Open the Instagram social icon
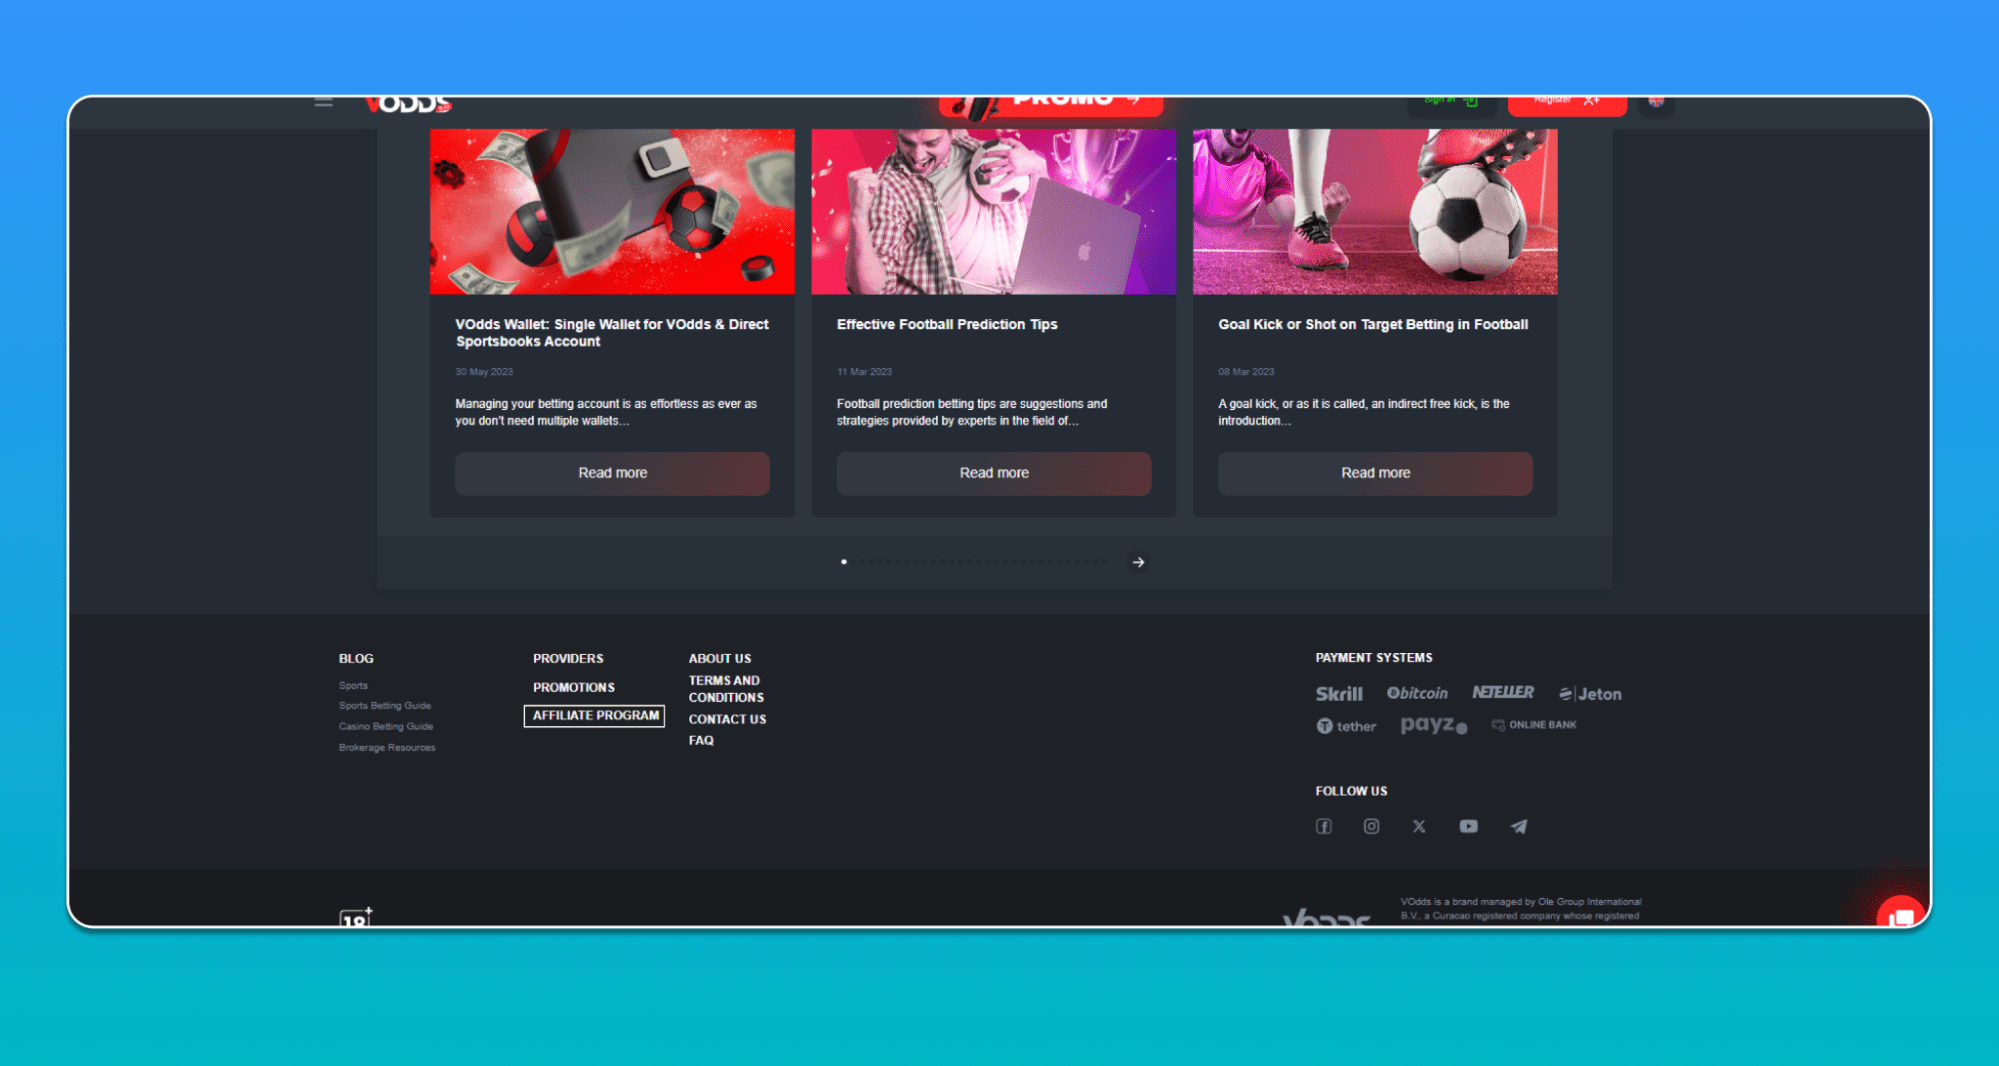The image size is (1999, 1066). (1371, 826)
